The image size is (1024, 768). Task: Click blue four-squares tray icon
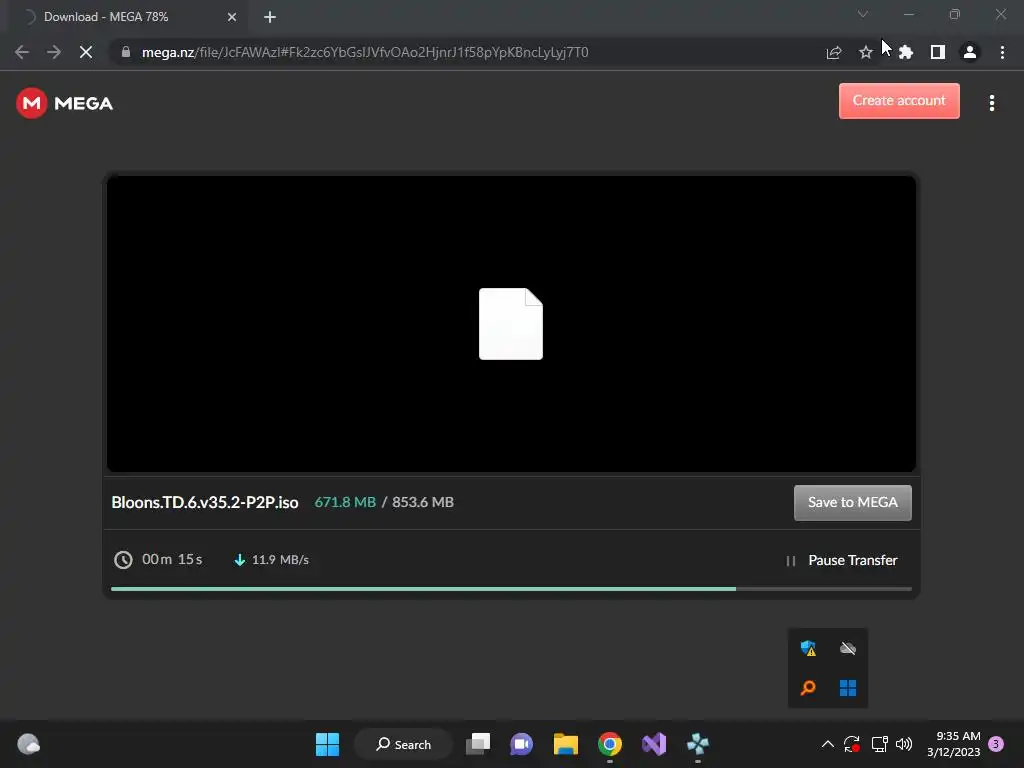[x=848, y=688]
